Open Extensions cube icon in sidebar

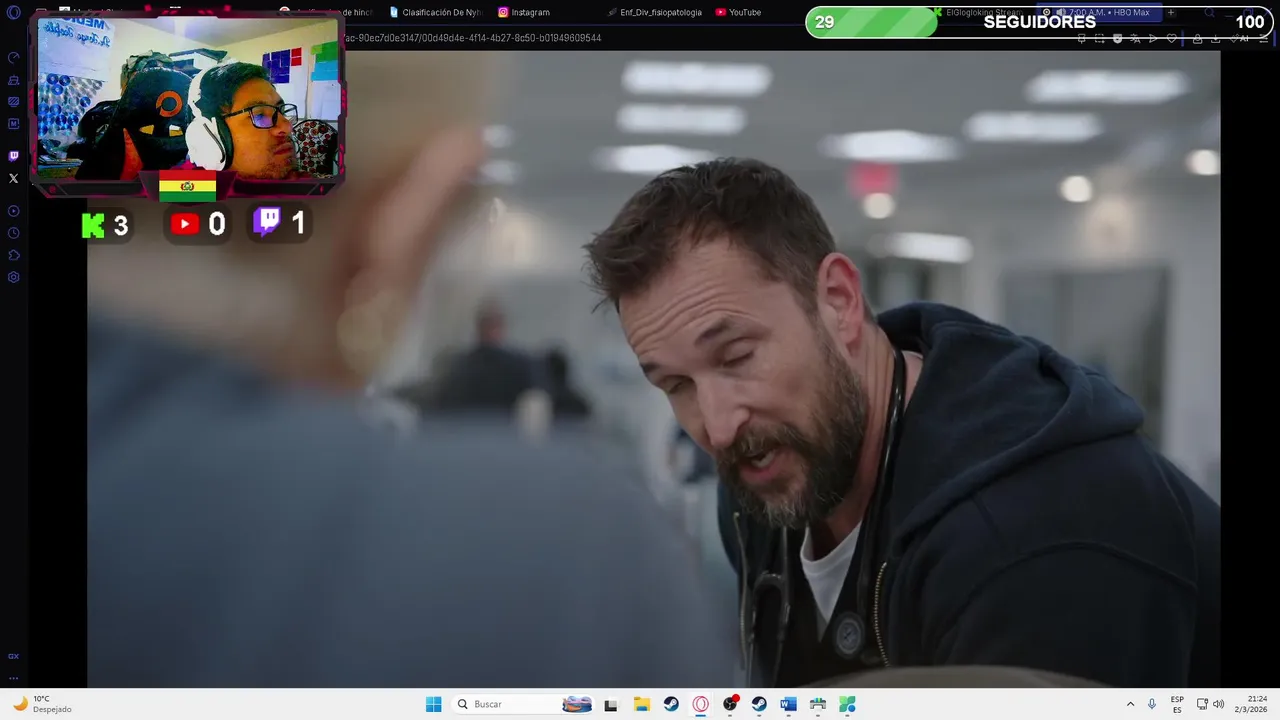click(x=13, y=255)
